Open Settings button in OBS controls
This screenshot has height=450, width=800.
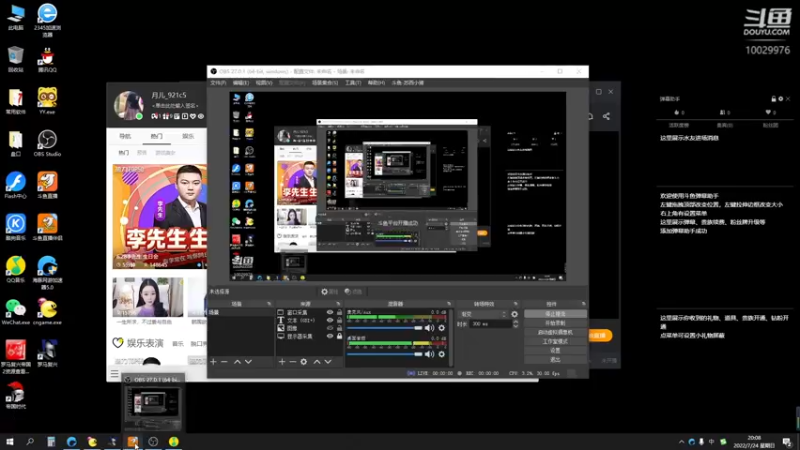555,351
